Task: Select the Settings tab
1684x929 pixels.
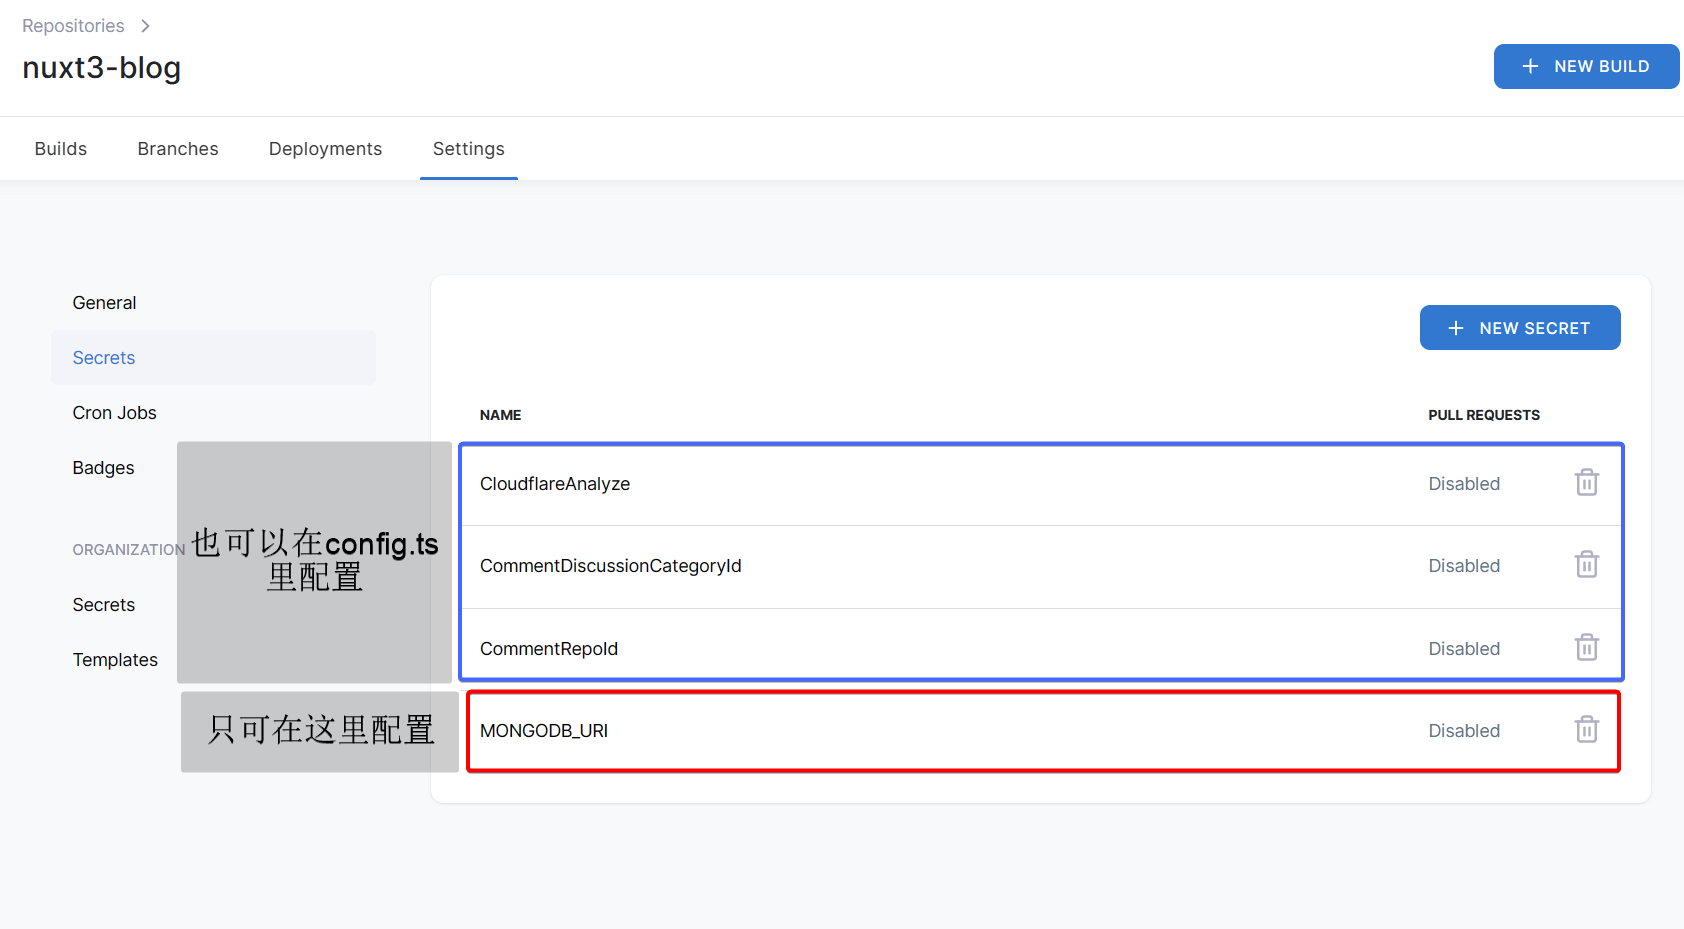Action: [468, 149]
